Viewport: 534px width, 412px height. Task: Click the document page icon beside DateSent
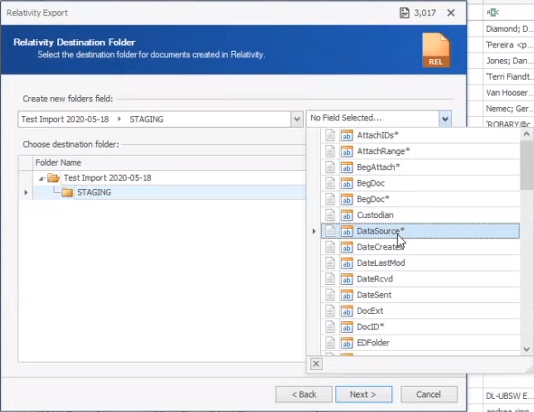click(x=330, y=295)
